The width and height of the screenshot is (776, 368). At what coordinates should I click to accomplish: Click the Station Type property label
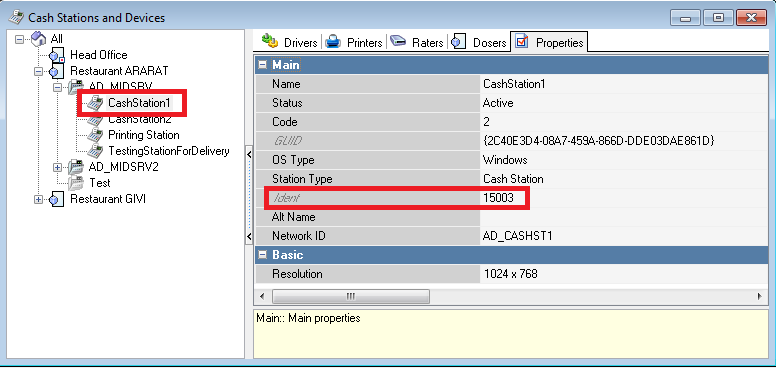click(302, 179)
